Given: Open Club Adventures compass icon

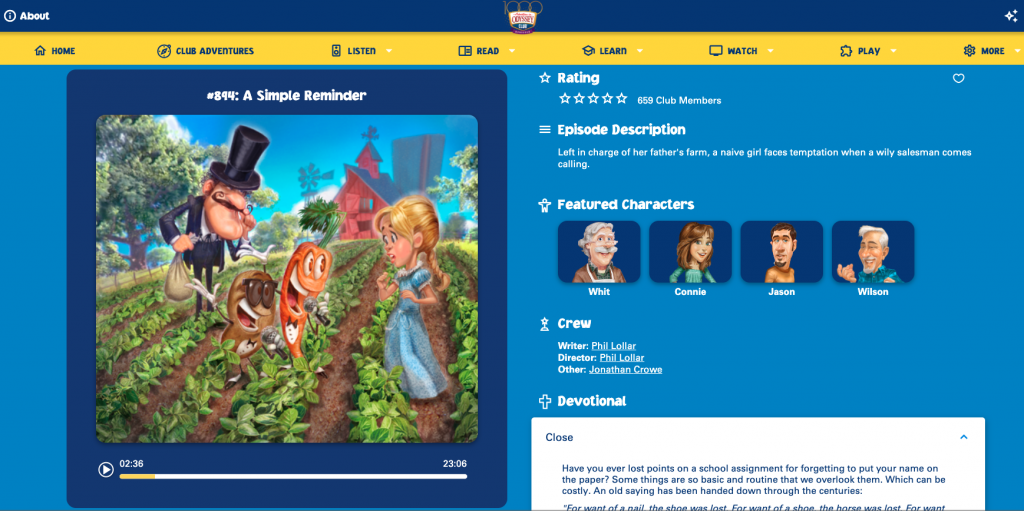Looking at the screenshot, I should pos(164,50).
